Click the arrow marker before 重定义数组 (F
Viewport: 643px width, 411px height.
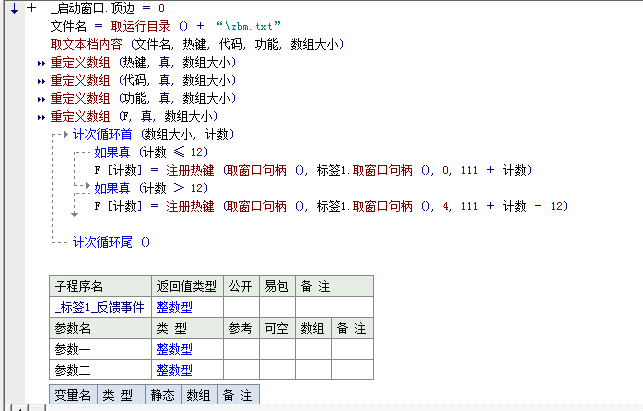41,116
